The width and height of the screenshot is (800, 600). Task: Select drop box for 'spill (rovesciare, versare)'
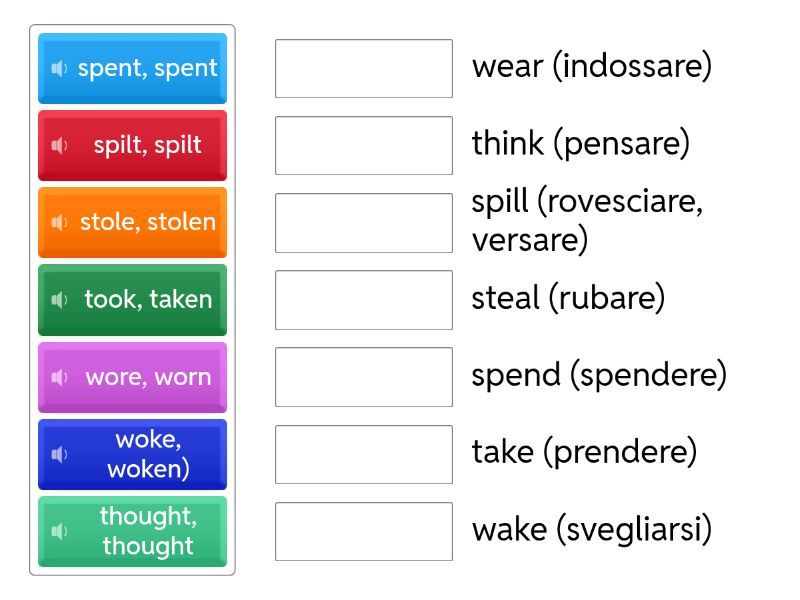pyautogui.click(x=364, y=222)
